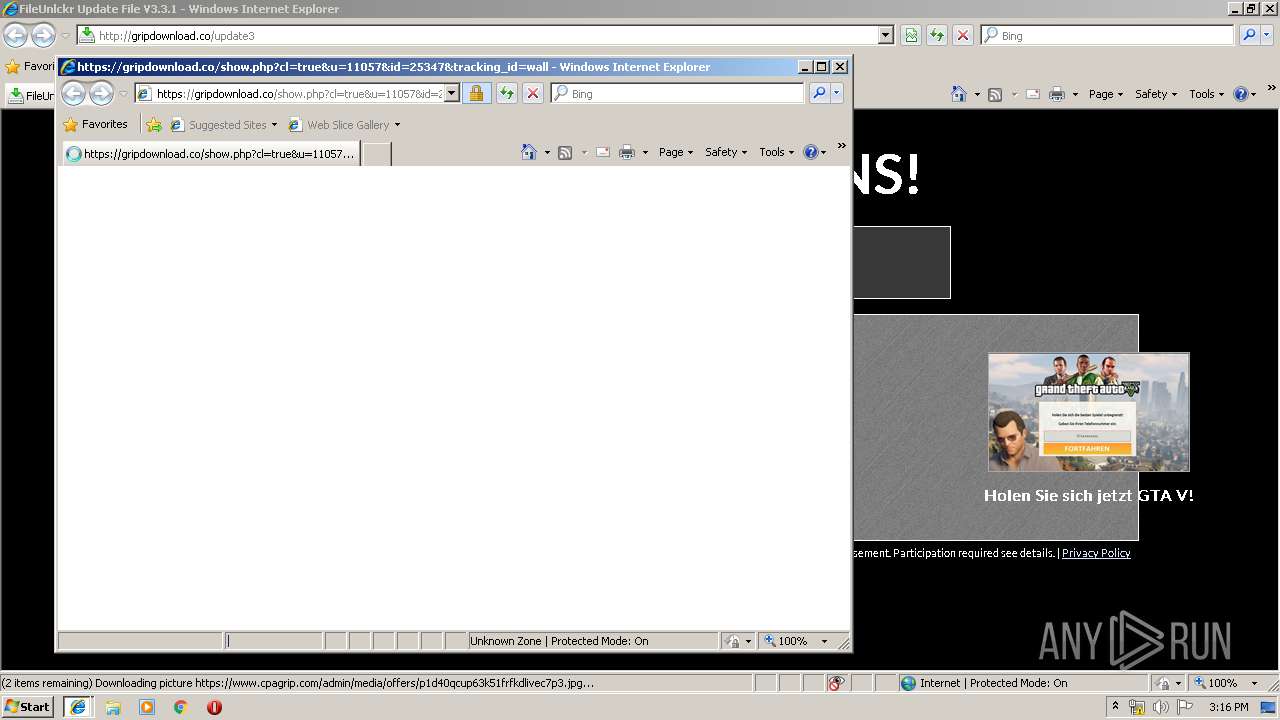Open Tools menu in popup window
Viewport: 1280px width, 720px height.
pyautogui.click(x=776, y=152)
